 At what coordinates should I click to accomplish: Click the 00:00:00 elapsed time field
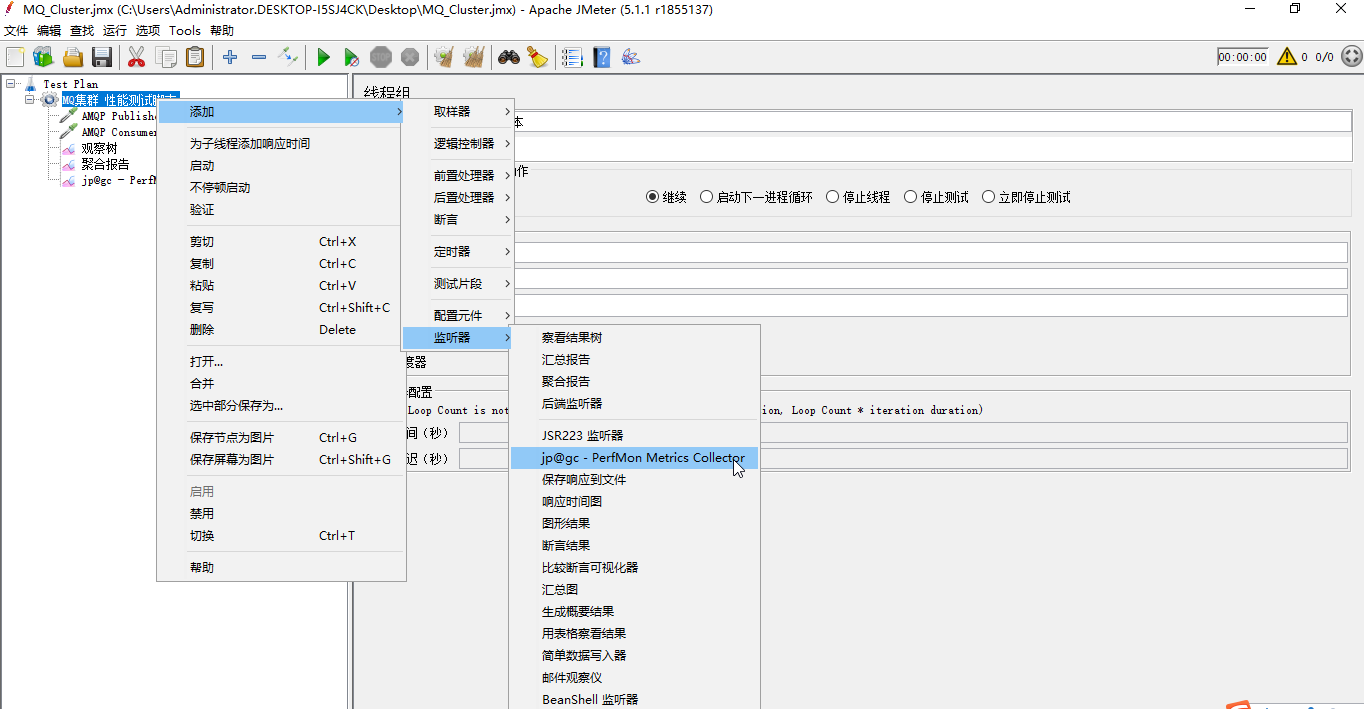pos(1242,57)
